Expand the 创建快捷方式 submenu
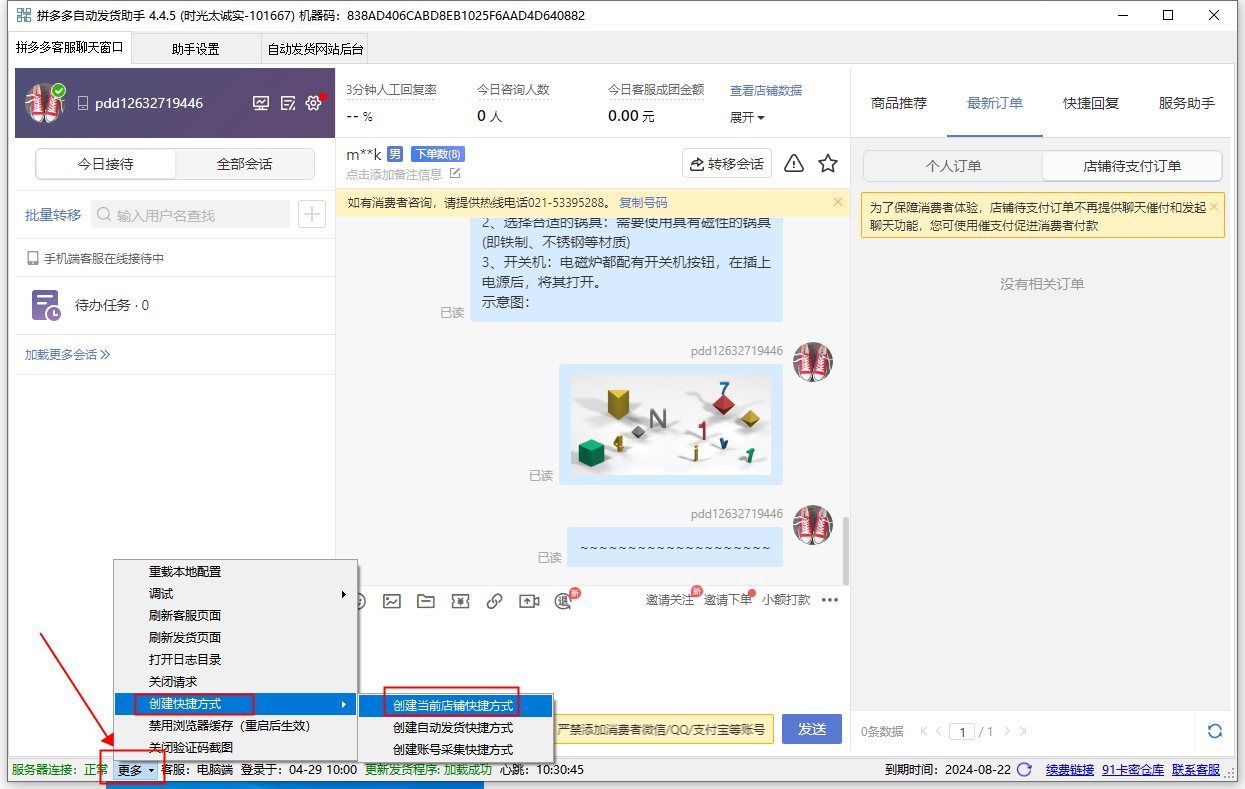Screen dimensions: 1245x789 tap(236, 704)
